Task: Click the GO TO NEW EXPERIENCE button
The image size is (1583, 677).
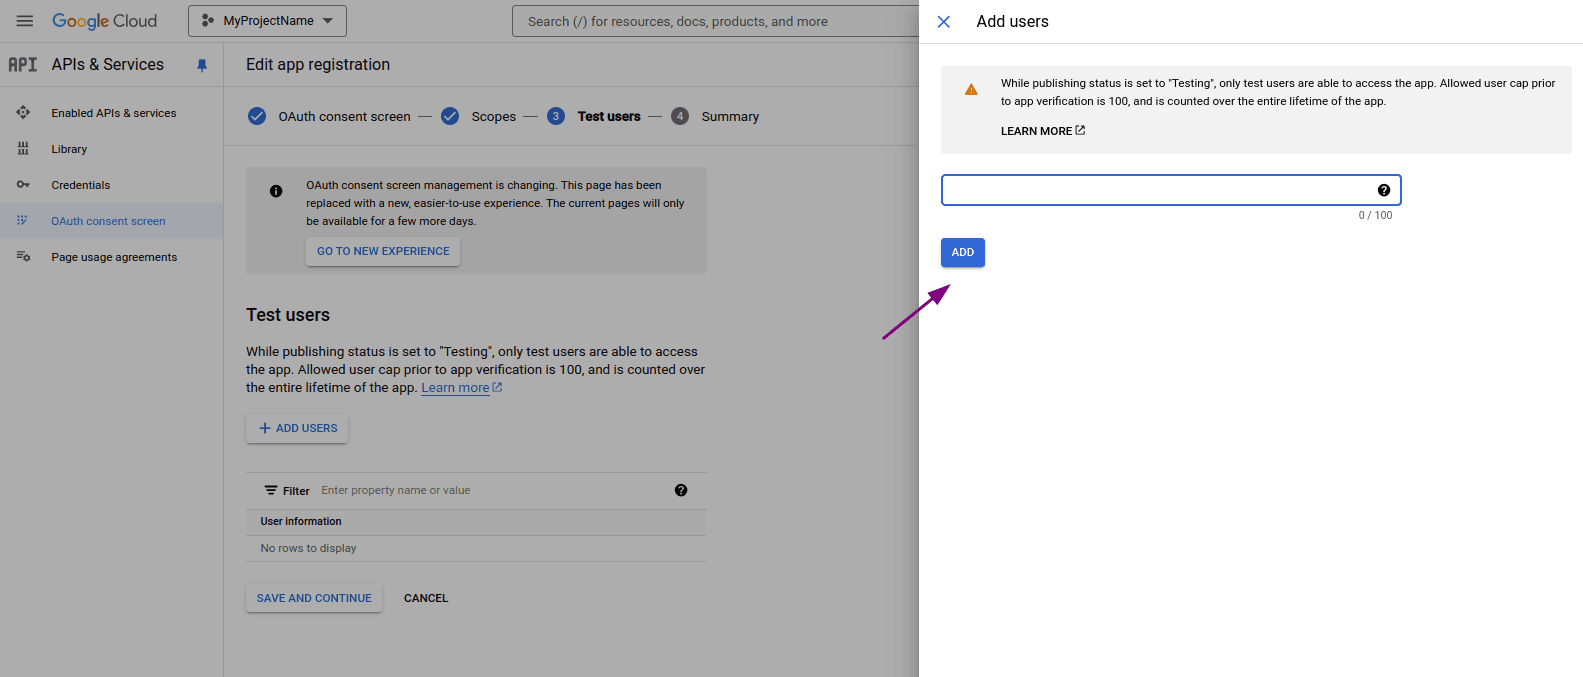Action: (x=383, y=251)
